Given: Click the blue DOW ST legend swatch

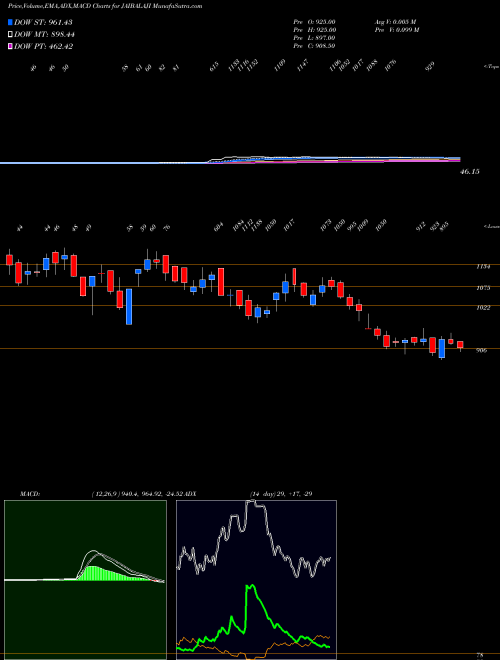Looking at the screenshot, I should point(10,22).
